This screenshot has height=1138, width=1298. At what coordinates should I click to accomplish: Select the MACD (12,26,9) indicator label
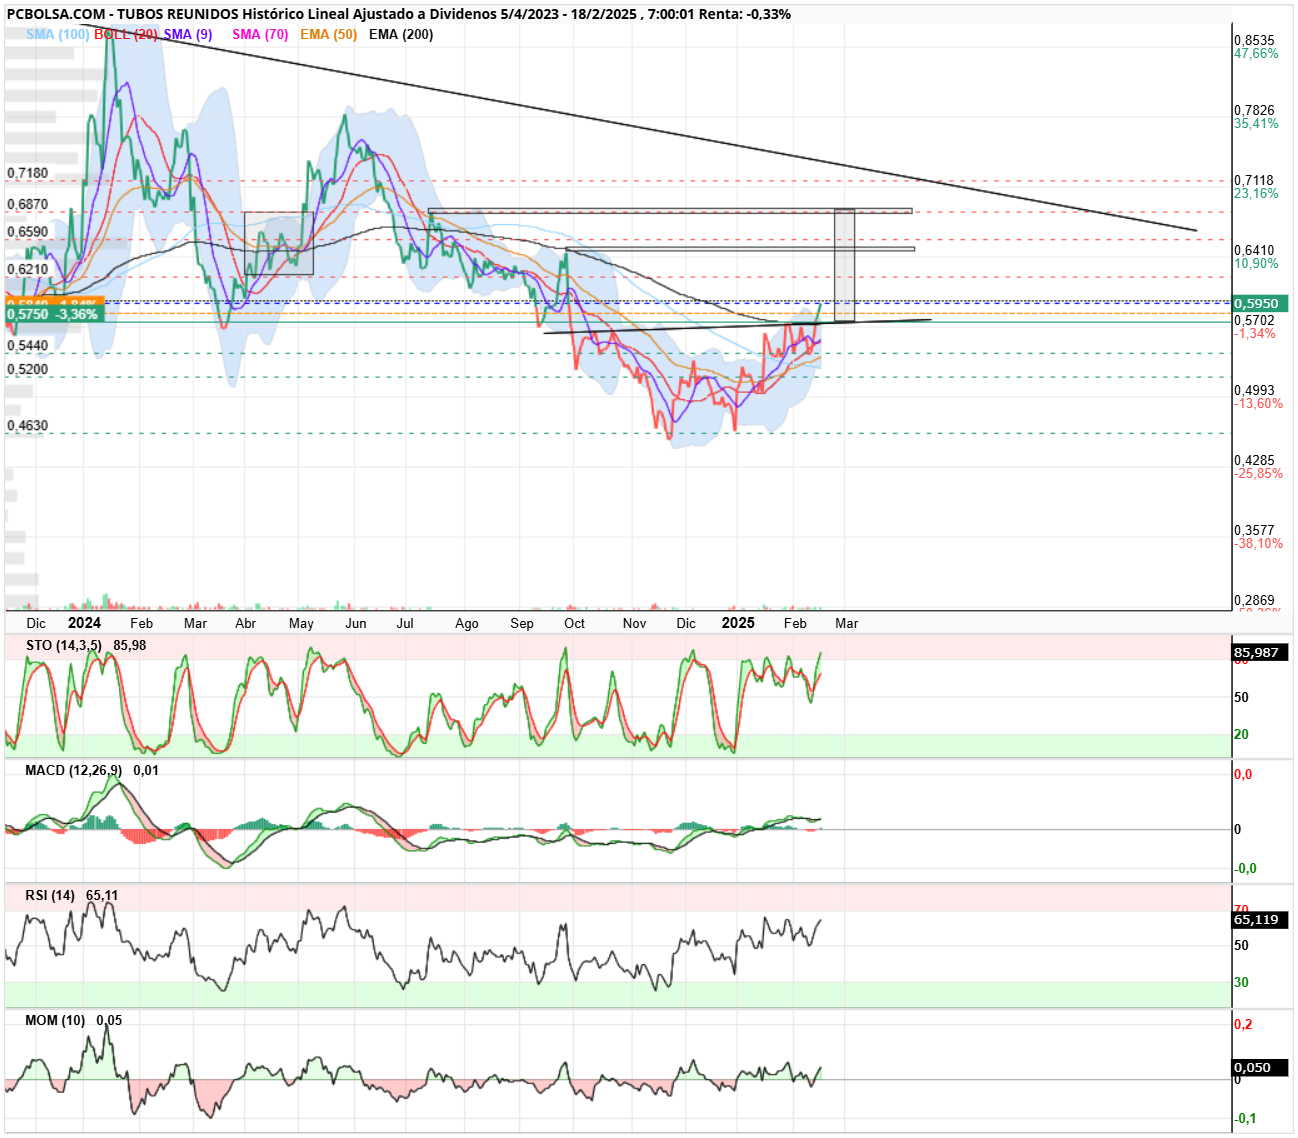coord(74,770)
